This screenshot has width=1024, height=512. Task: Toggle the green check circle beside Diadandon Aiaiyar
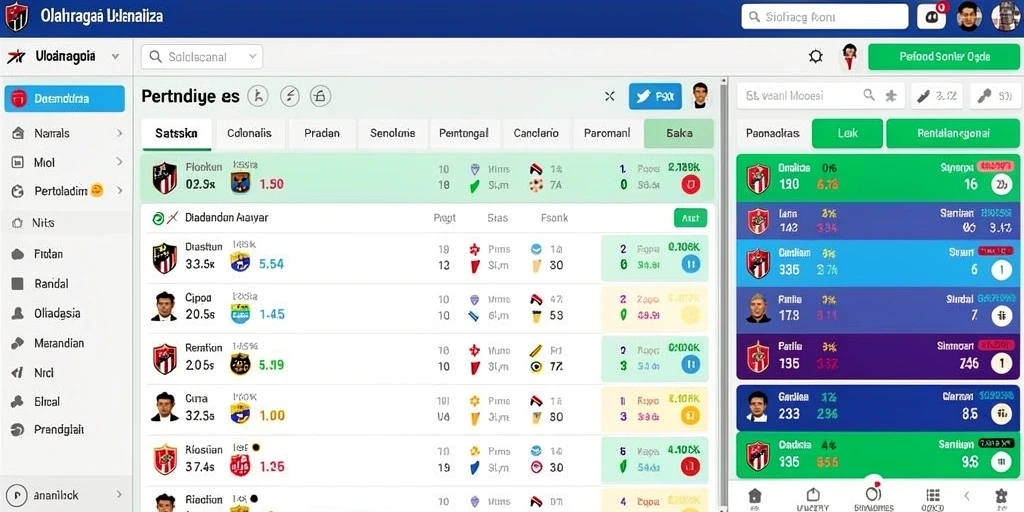pos(158,218)
